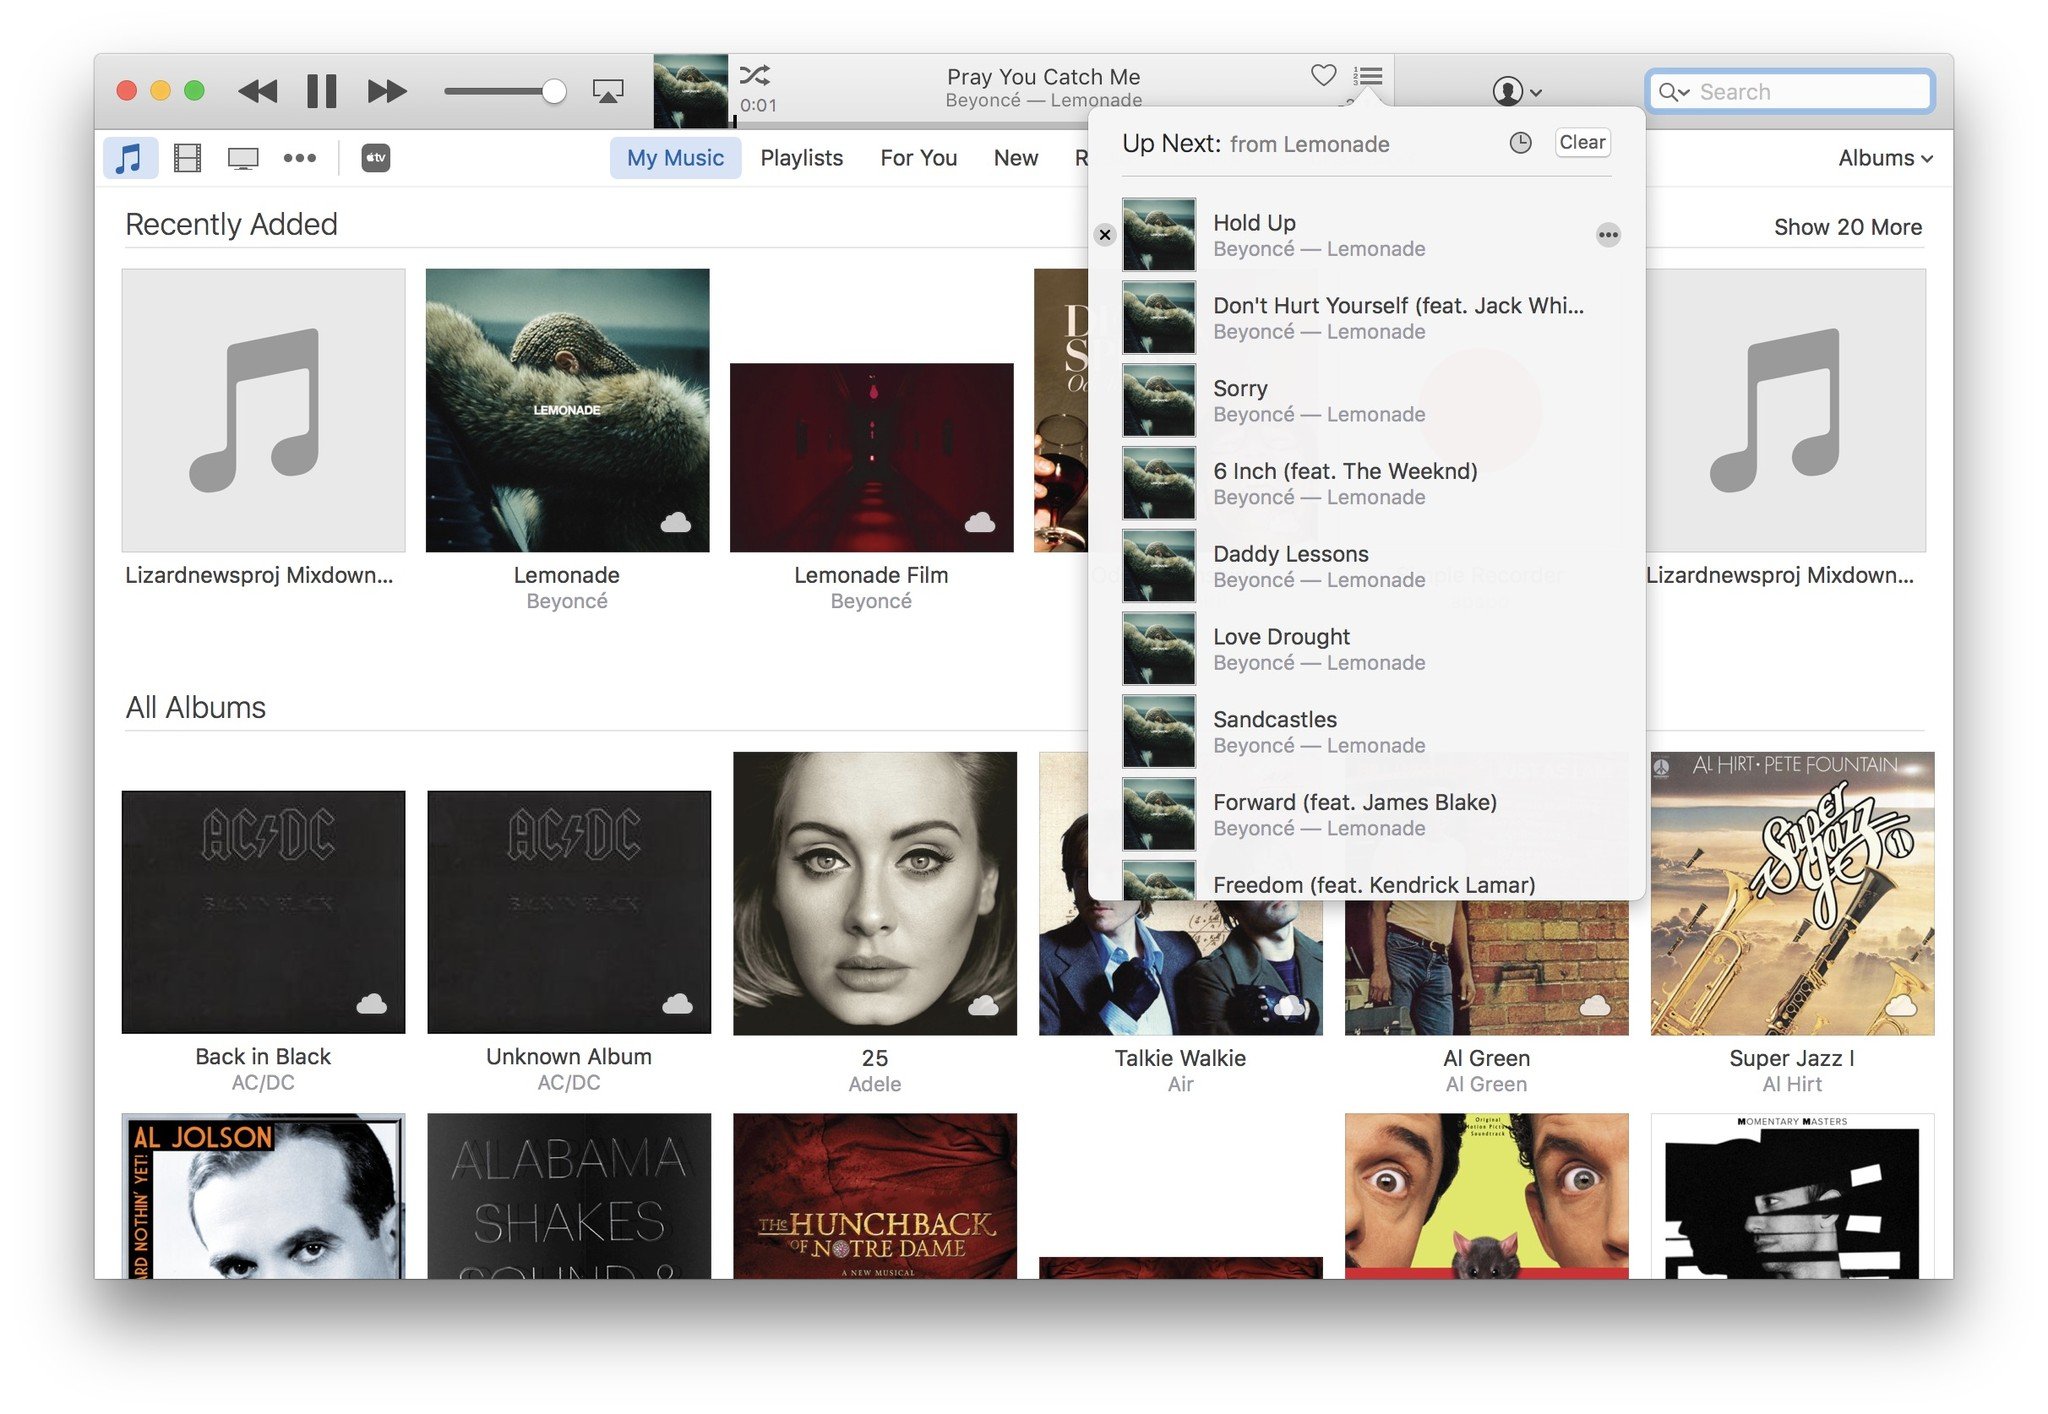Select Don't Hurt Yourself in queue

pos(1366,318)
